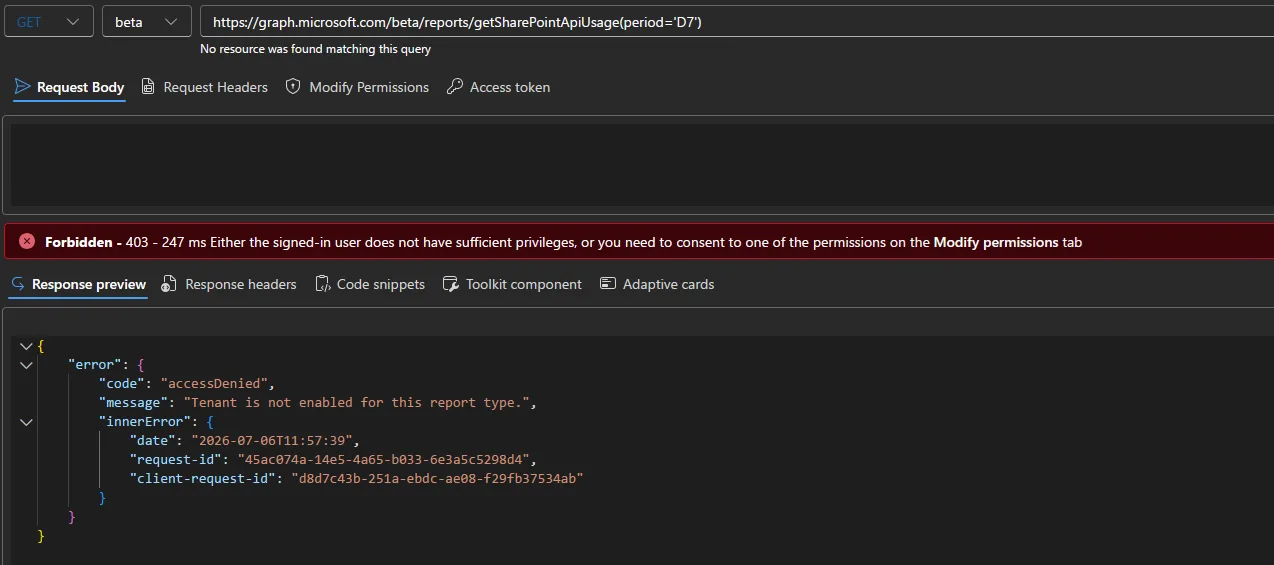
Task: Click the Response preview arrow icon
Action: [18, 284]
